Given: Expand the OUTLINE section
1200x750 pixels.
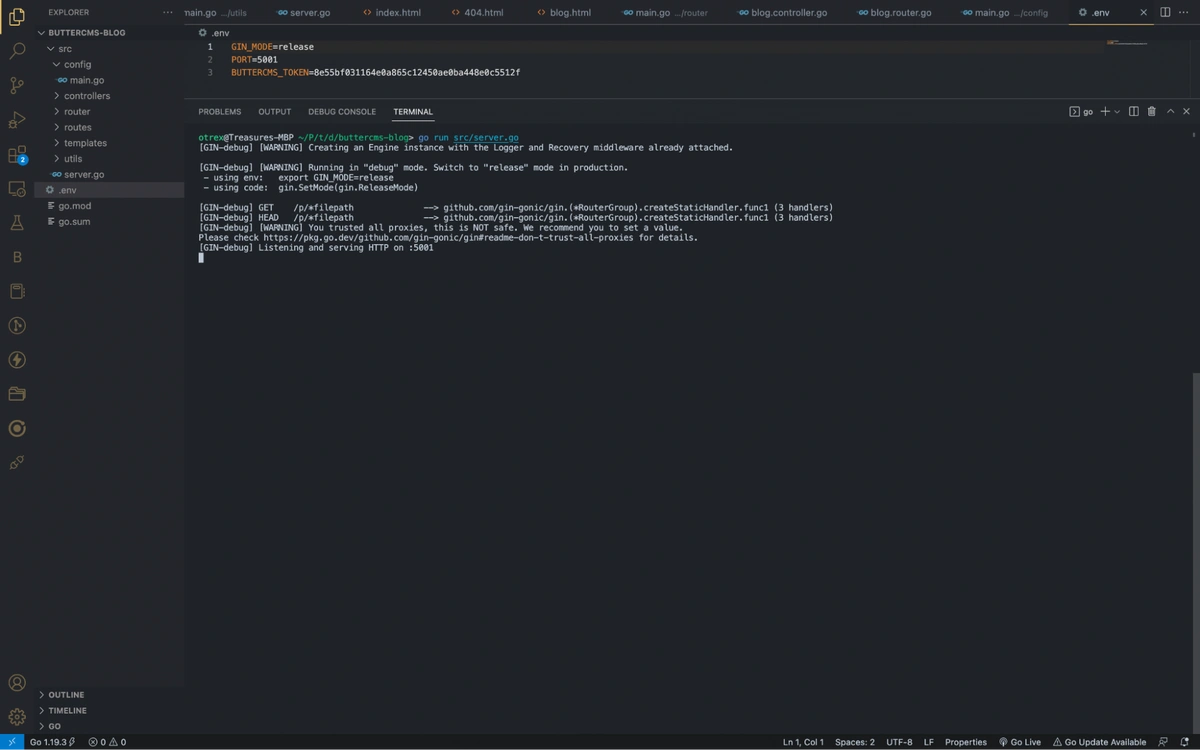Looking at the screenshot, I should (66, 695).
